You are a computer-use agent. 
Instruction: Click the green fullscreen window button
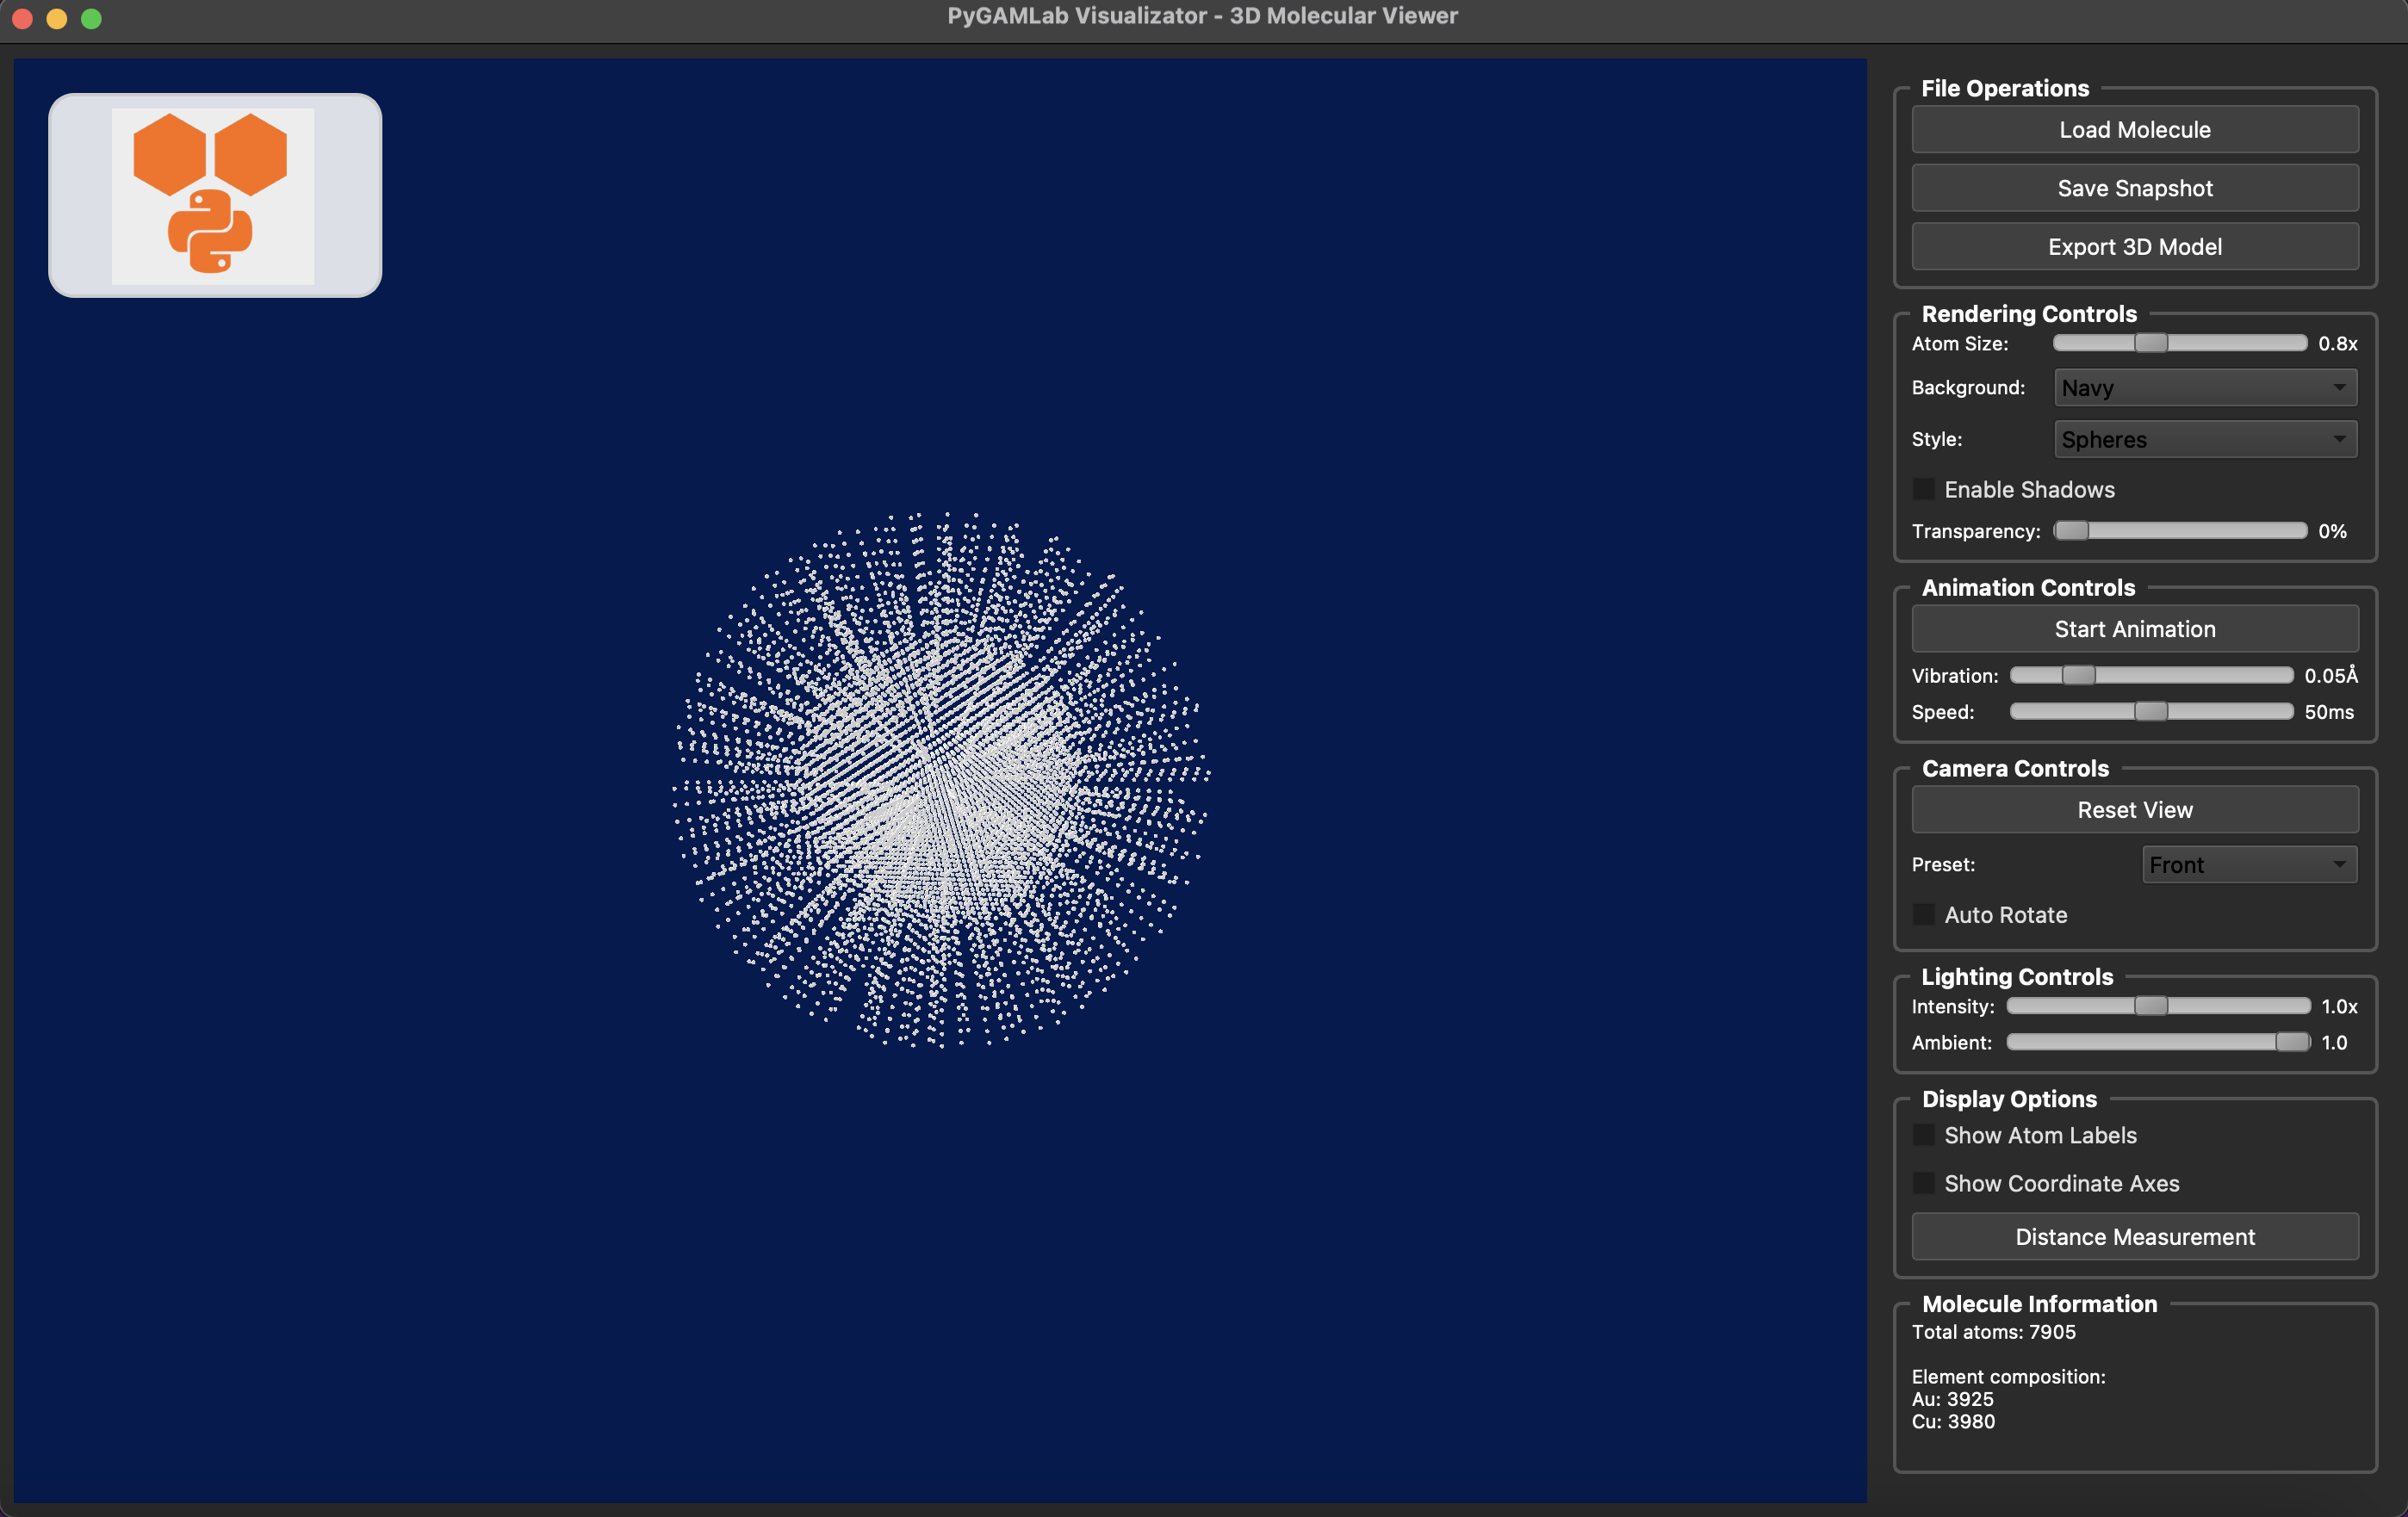pos(91,18)
